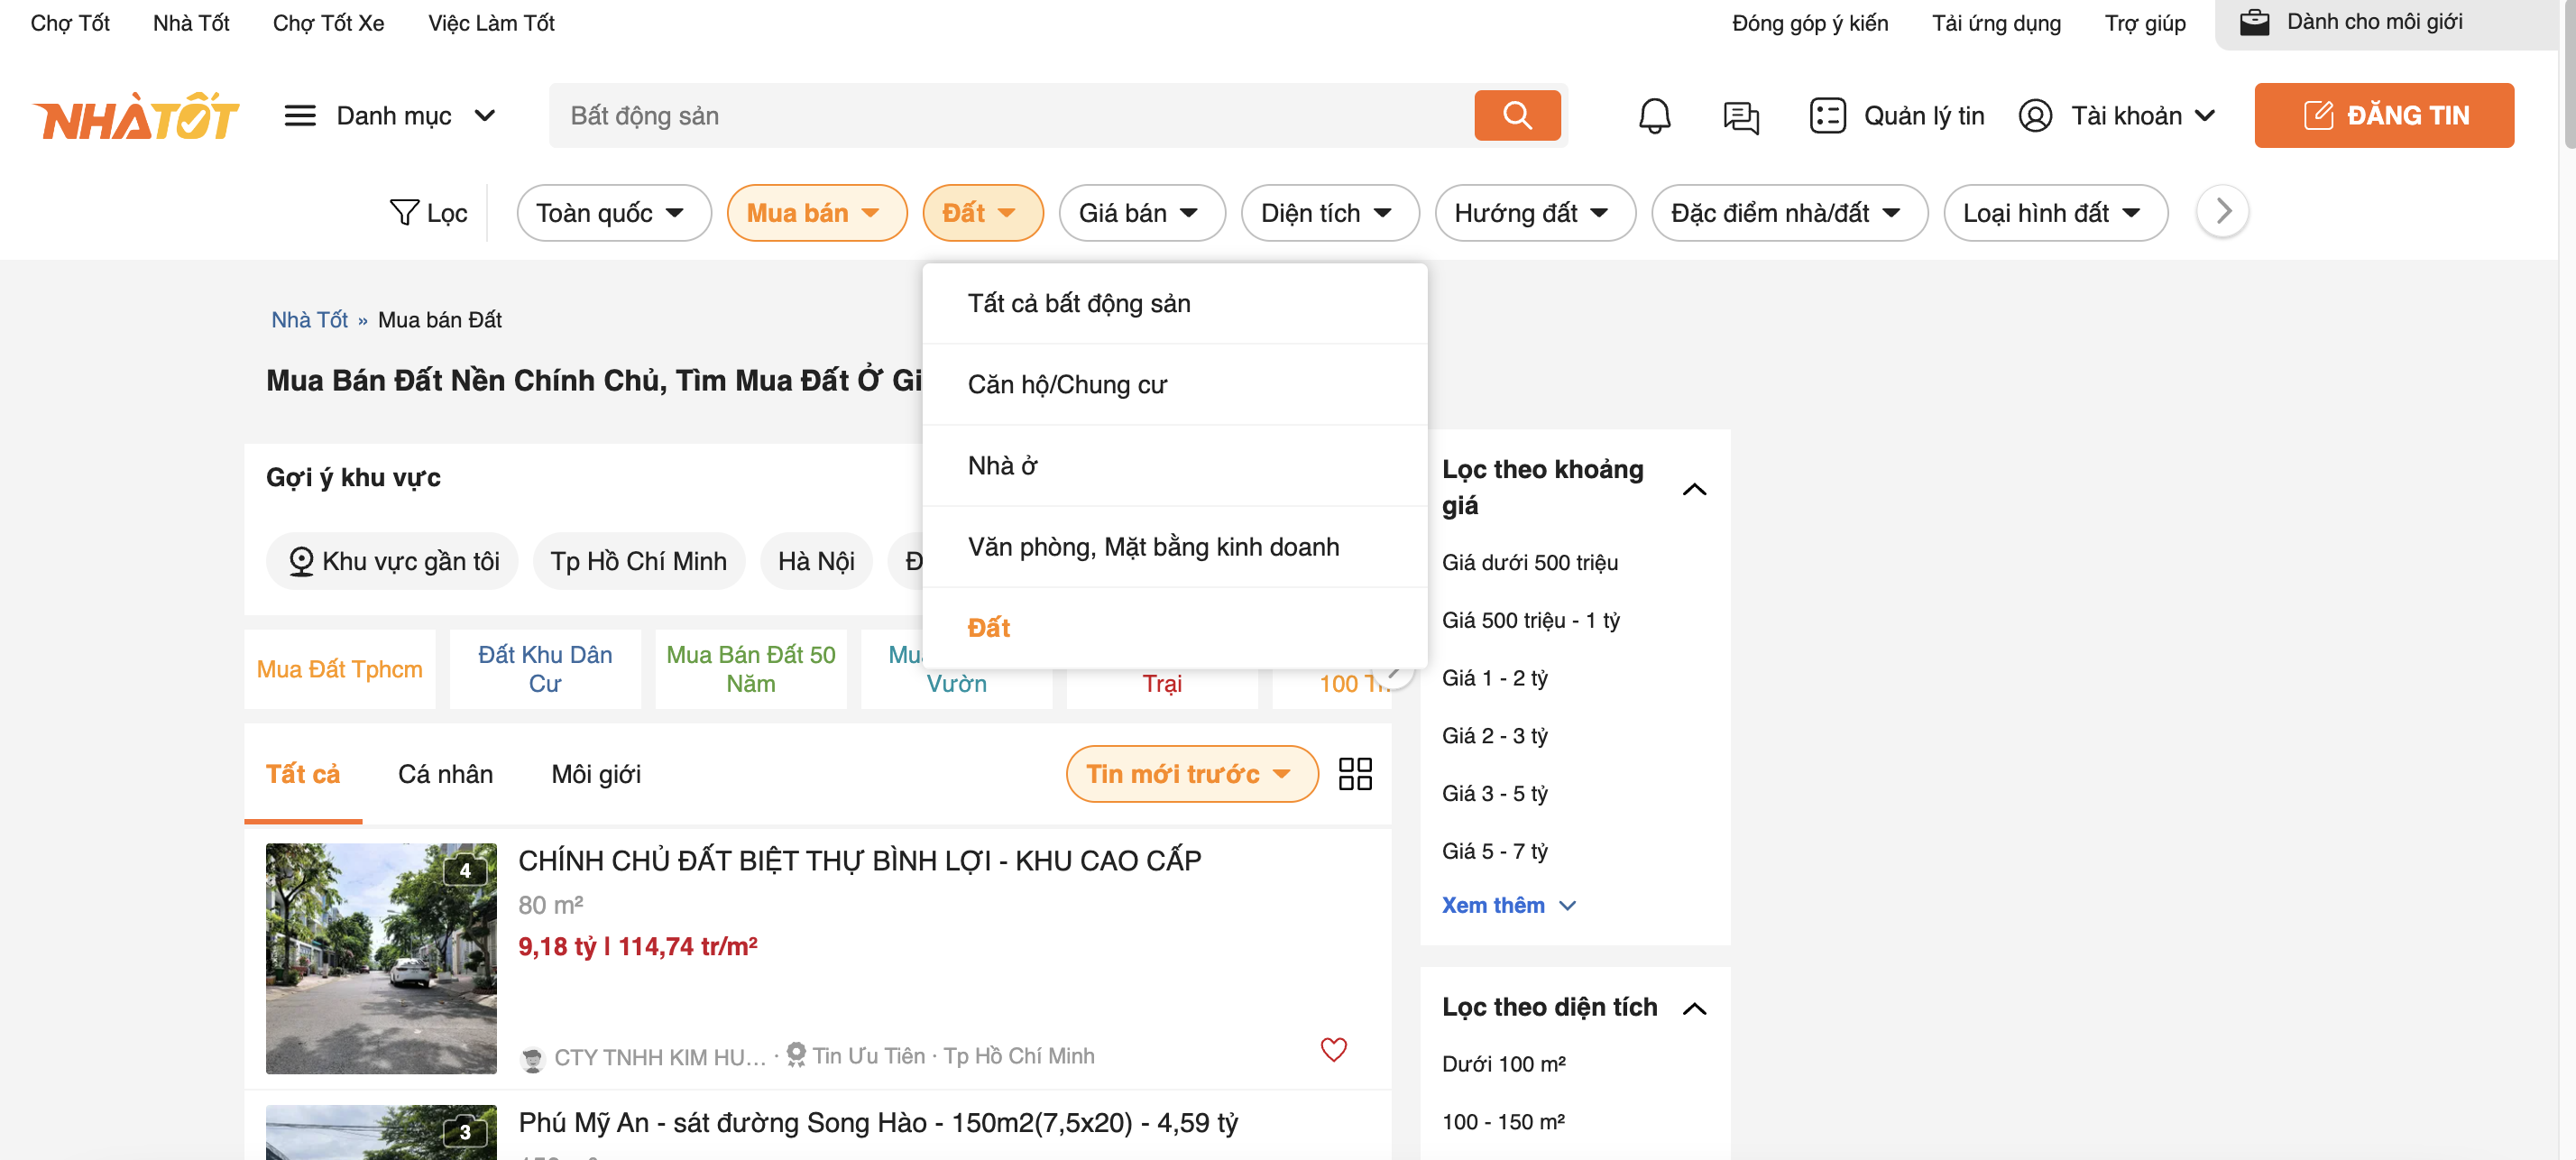Click Nhà Tốt breadcrumb link
The width and height of the screenshot is (2576, 1160).
[x=310, y=320]
